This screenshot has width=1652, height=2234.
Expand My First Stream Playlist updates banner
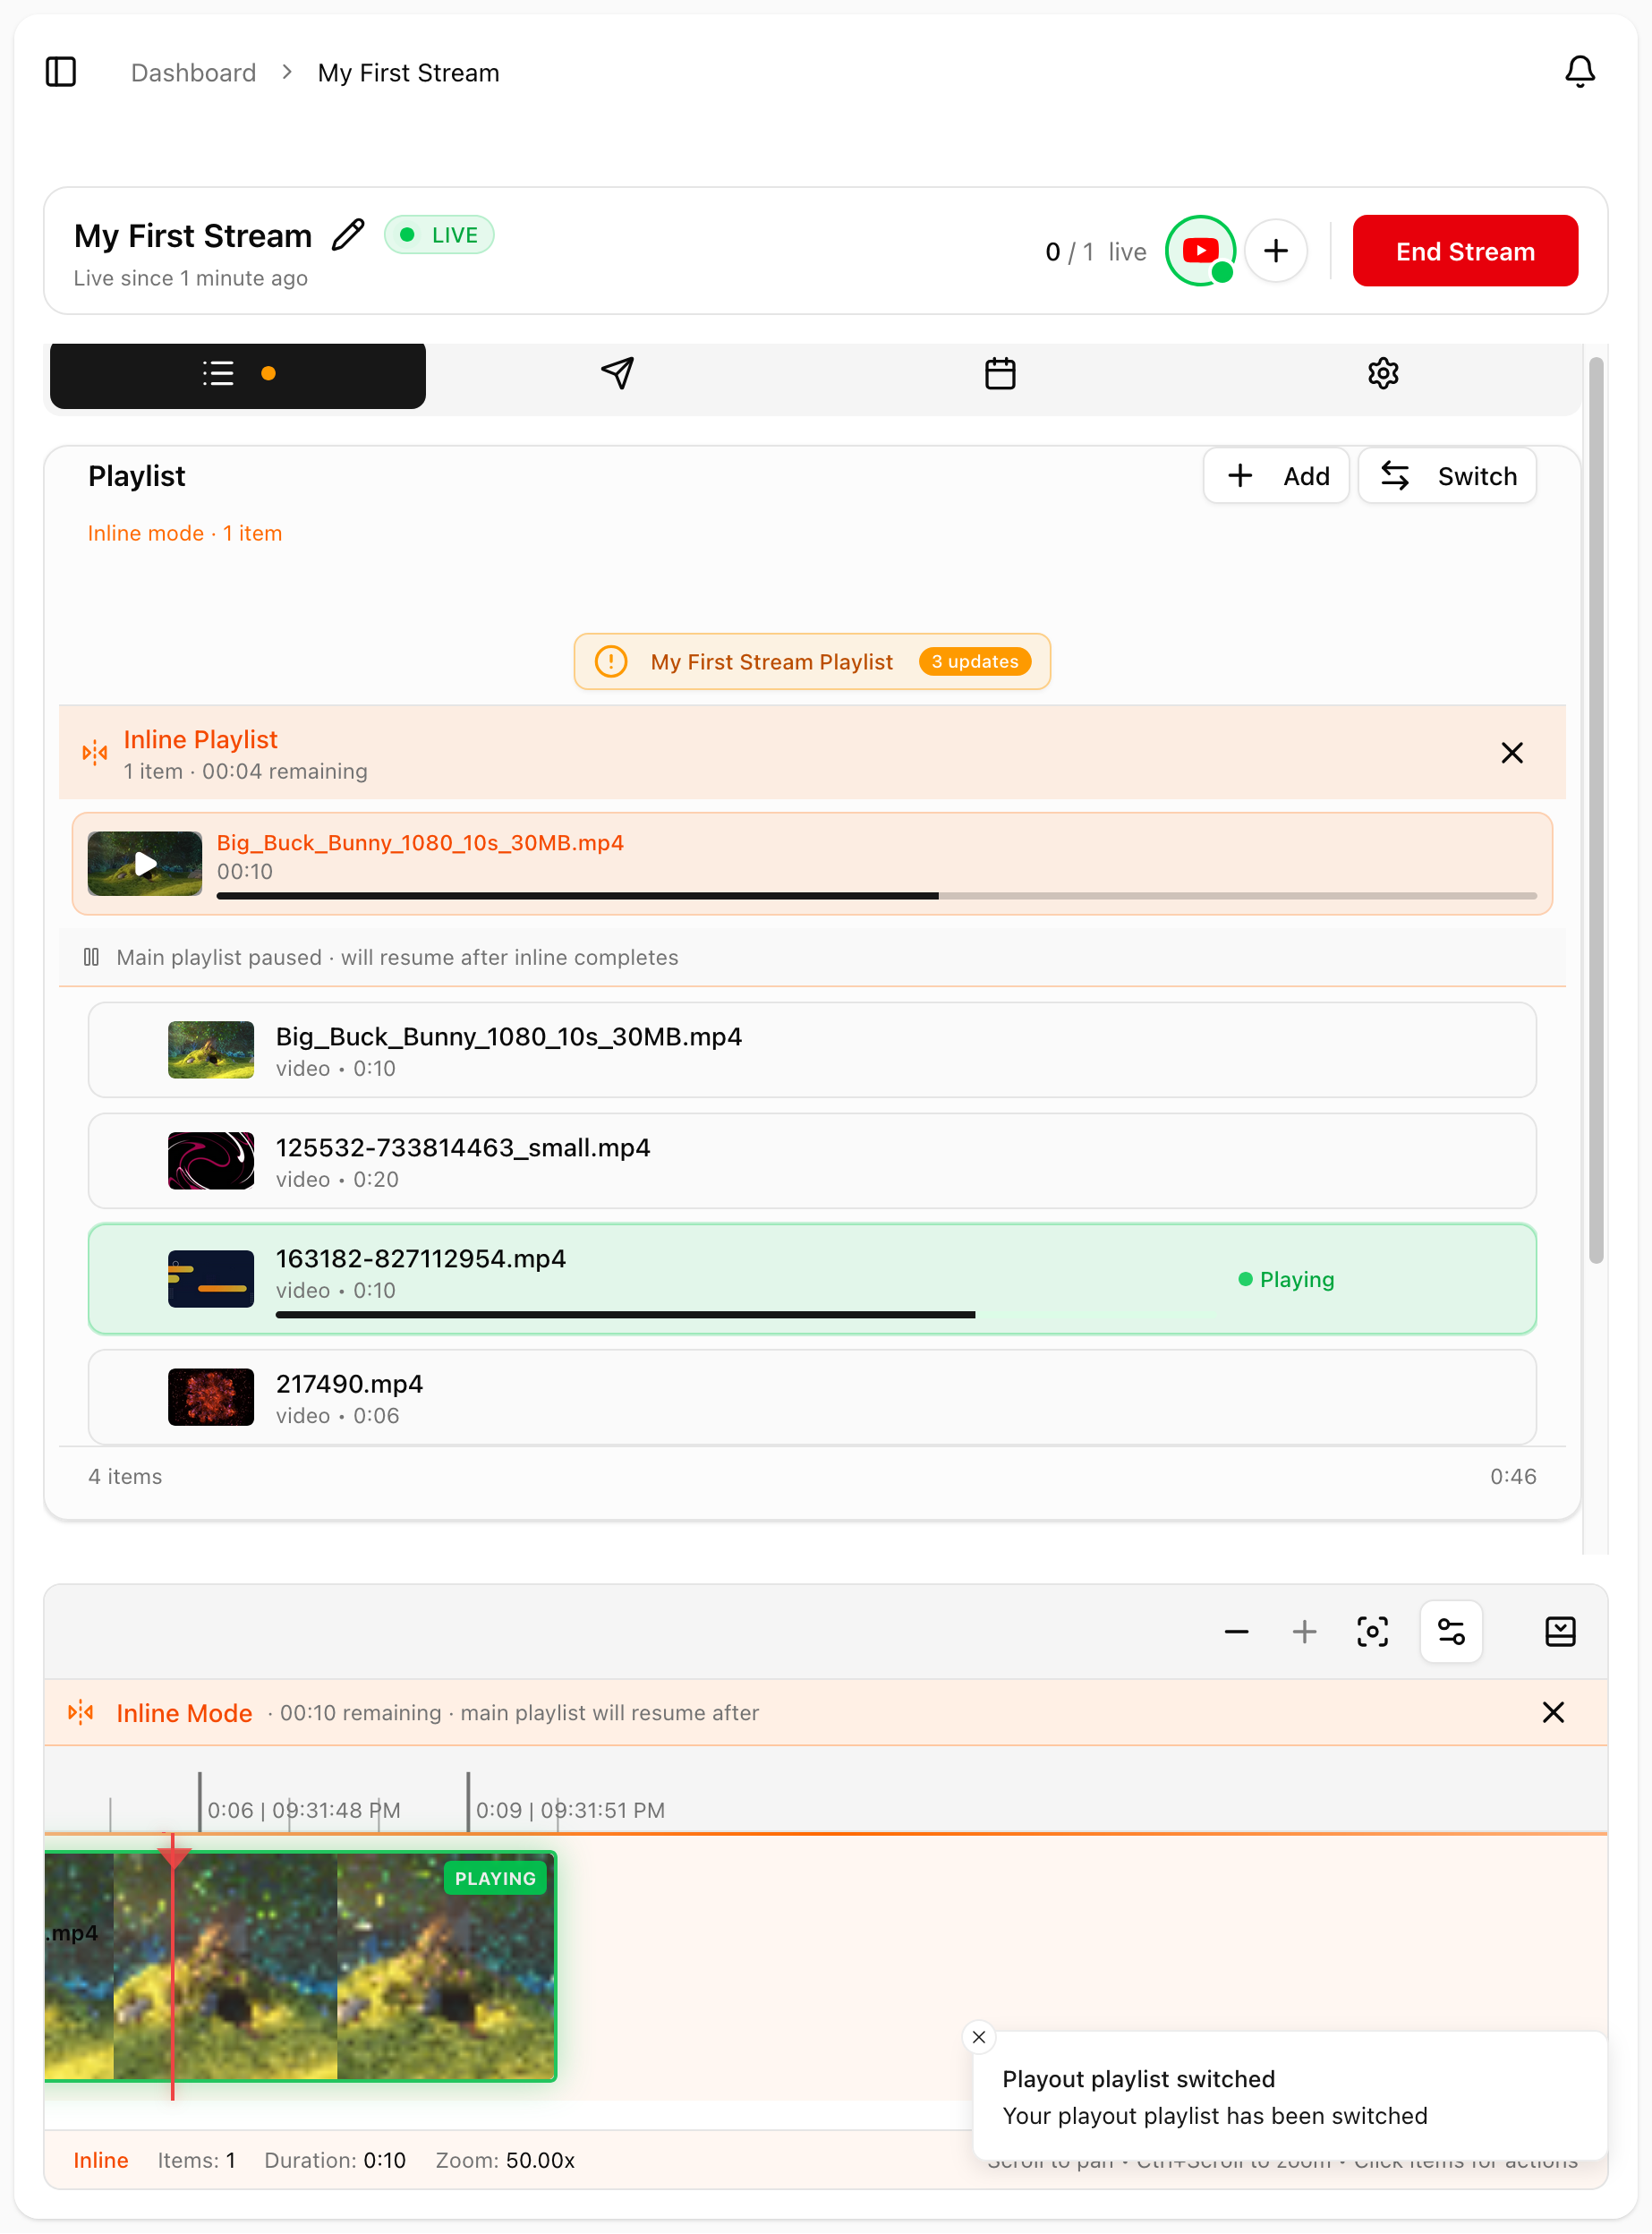click(811, 662)
